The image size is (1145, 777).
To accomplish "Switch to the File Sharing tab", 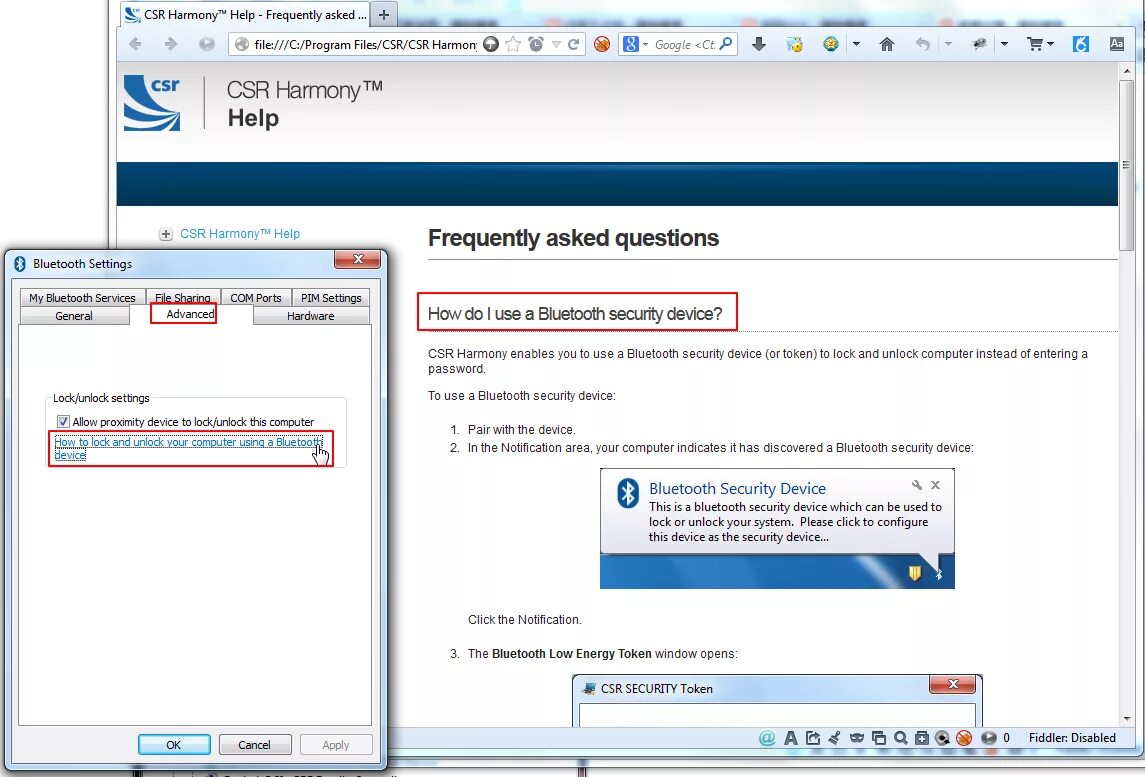I will [x=183, y=297].
